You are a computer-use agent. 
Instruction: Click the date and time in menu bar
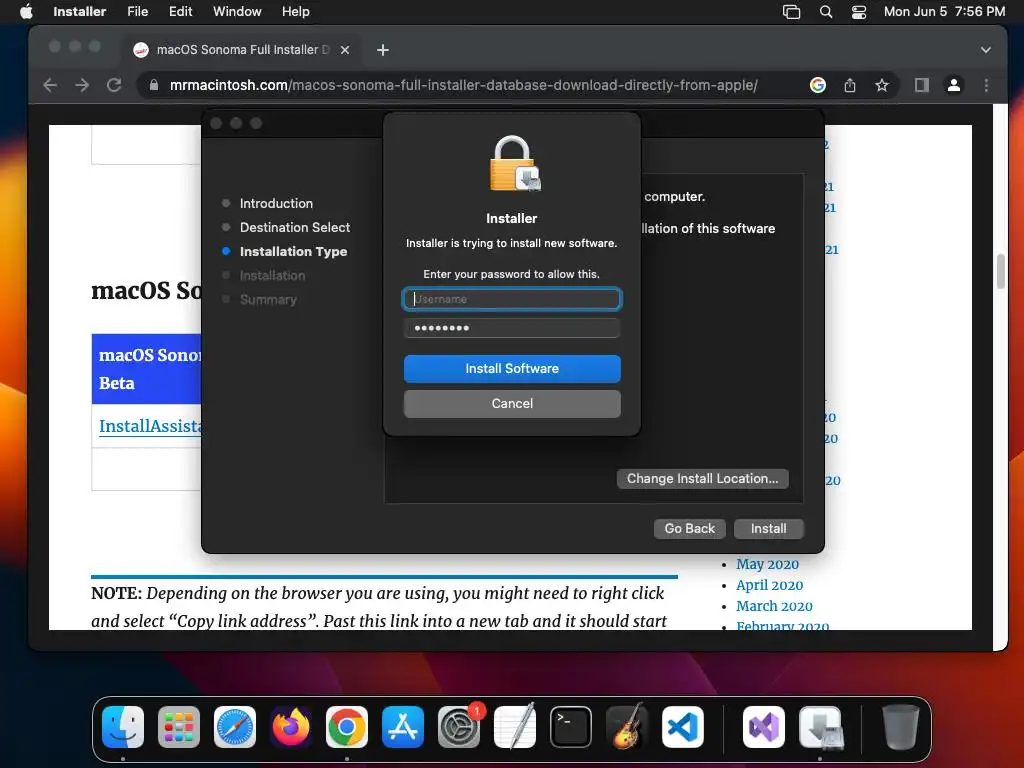click(944, 11)
